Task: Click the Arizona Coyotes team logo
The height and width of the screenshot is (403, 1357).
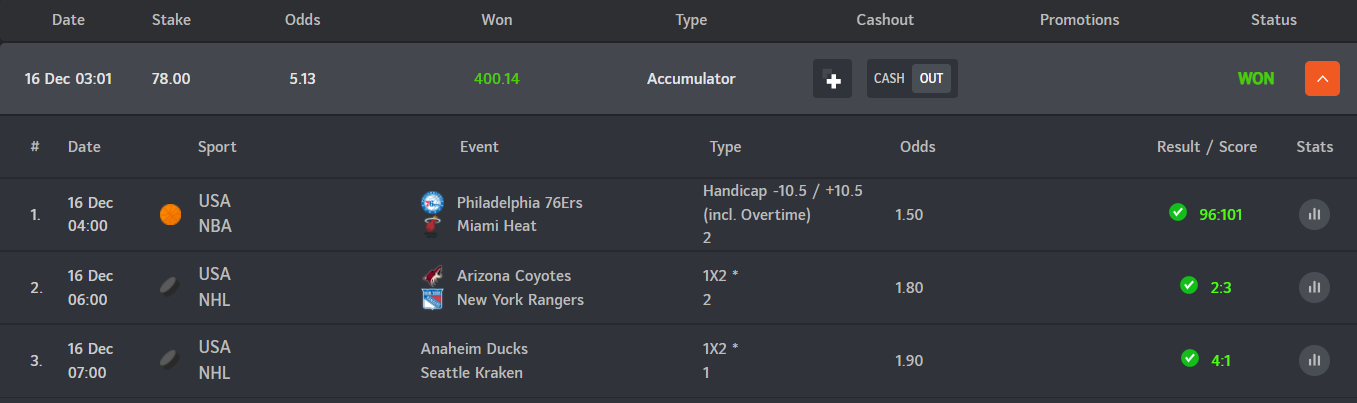Action: (x=432, y=276)
